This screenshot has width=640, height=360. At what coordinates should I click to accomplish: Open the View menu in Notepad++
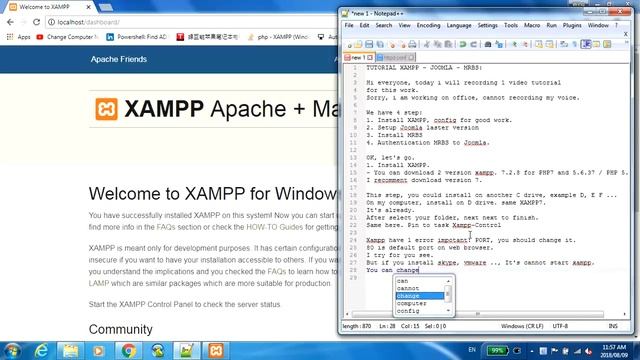click(x=404, y=25)
